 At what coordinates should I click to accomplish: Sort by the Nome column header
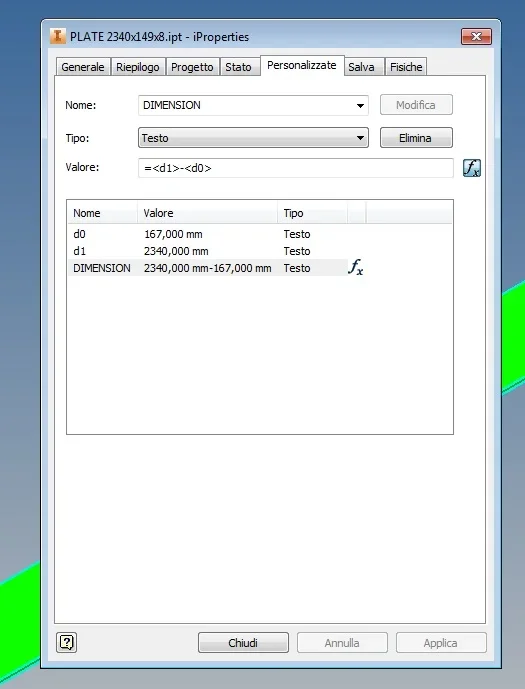(x=103, y=213)
